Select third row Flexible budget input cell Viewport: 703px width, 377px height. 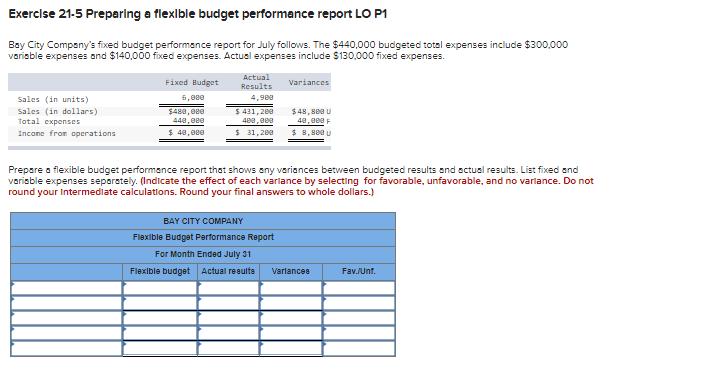click(160, 318)
